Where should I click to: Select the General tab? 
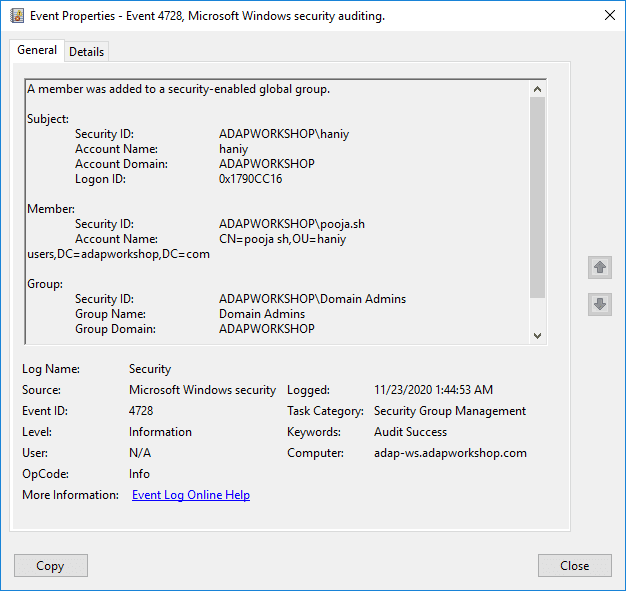point(37,50)
